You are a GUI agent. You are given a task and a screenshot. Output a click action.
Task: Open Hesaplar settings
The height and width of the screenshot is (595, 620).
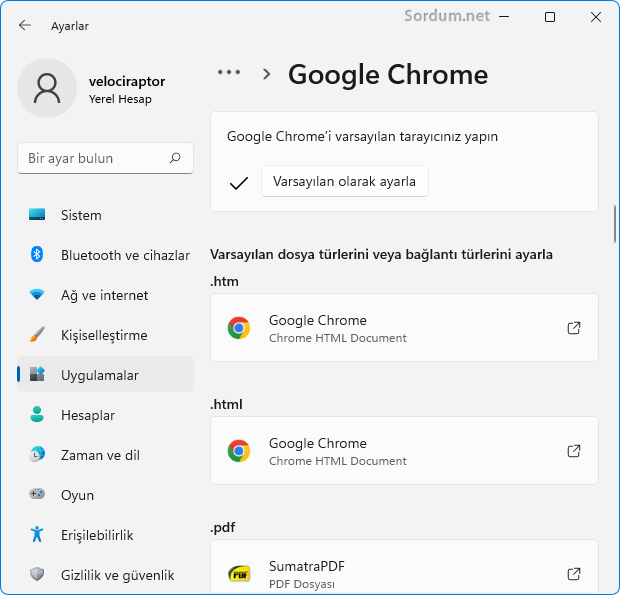click(x=106, y=415)
